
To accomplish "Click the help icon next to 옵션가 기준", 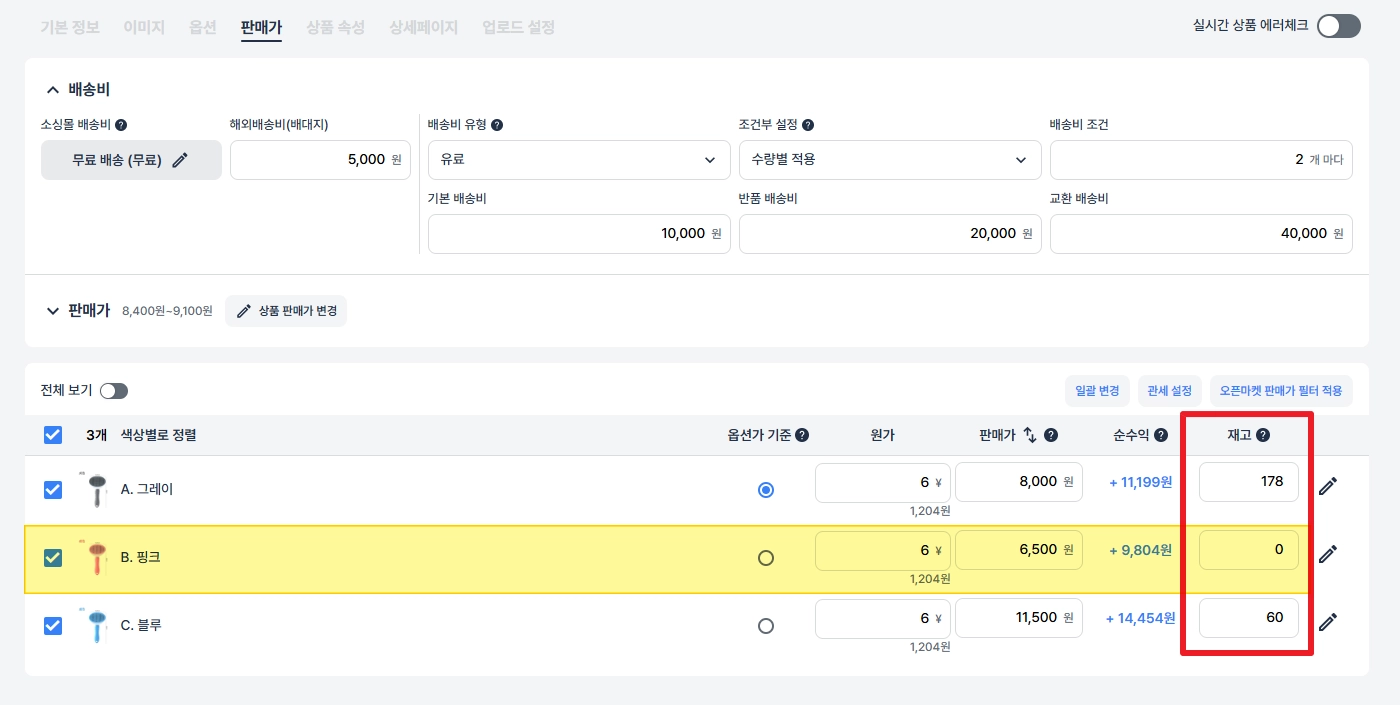I will 802,435.
